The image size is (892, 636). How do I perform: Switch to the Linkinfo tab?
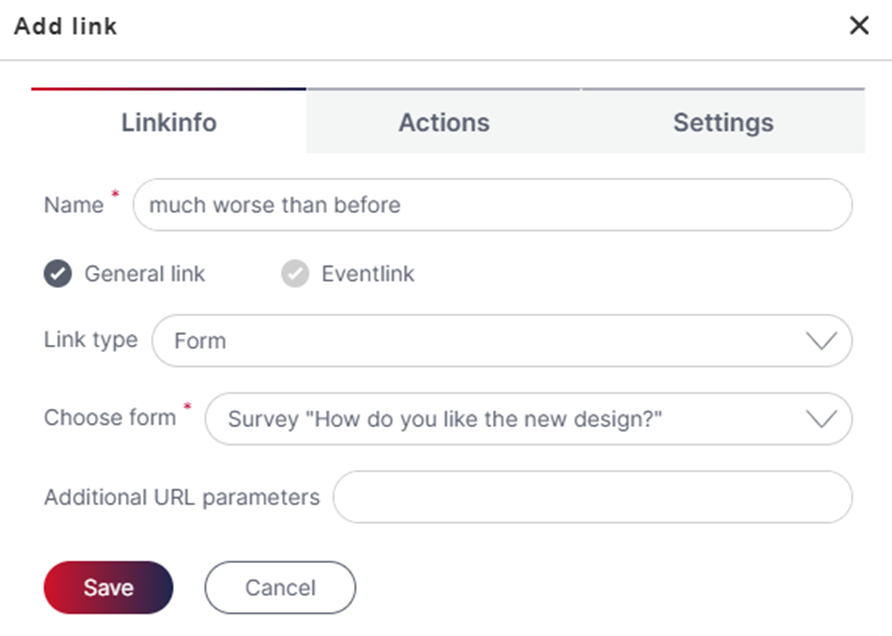click(x=169, y=121)
